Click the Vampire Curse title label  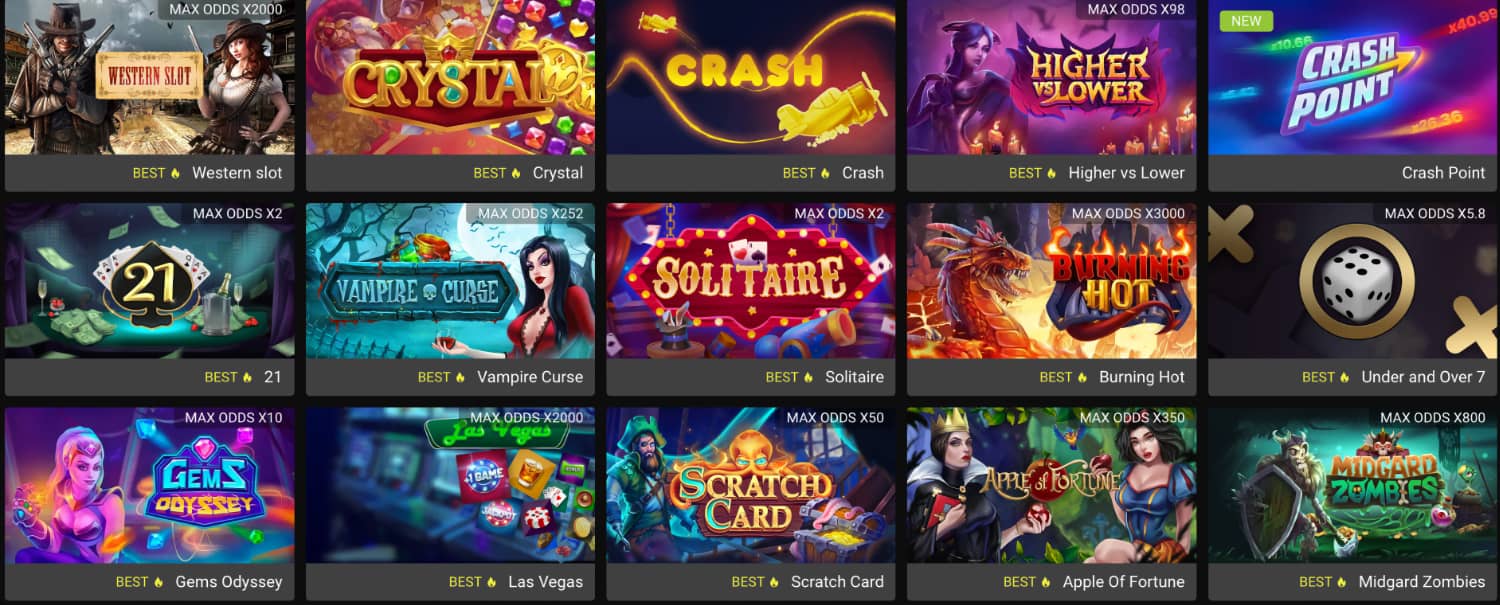pos(530,377)
